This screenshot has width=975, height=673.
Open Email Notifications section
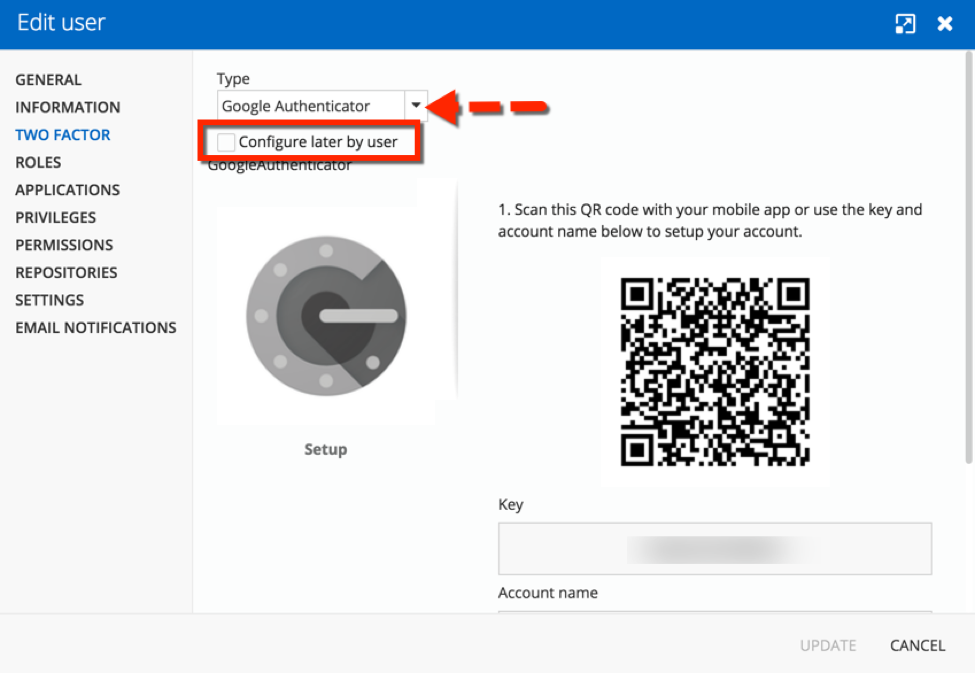click(95, 327)
